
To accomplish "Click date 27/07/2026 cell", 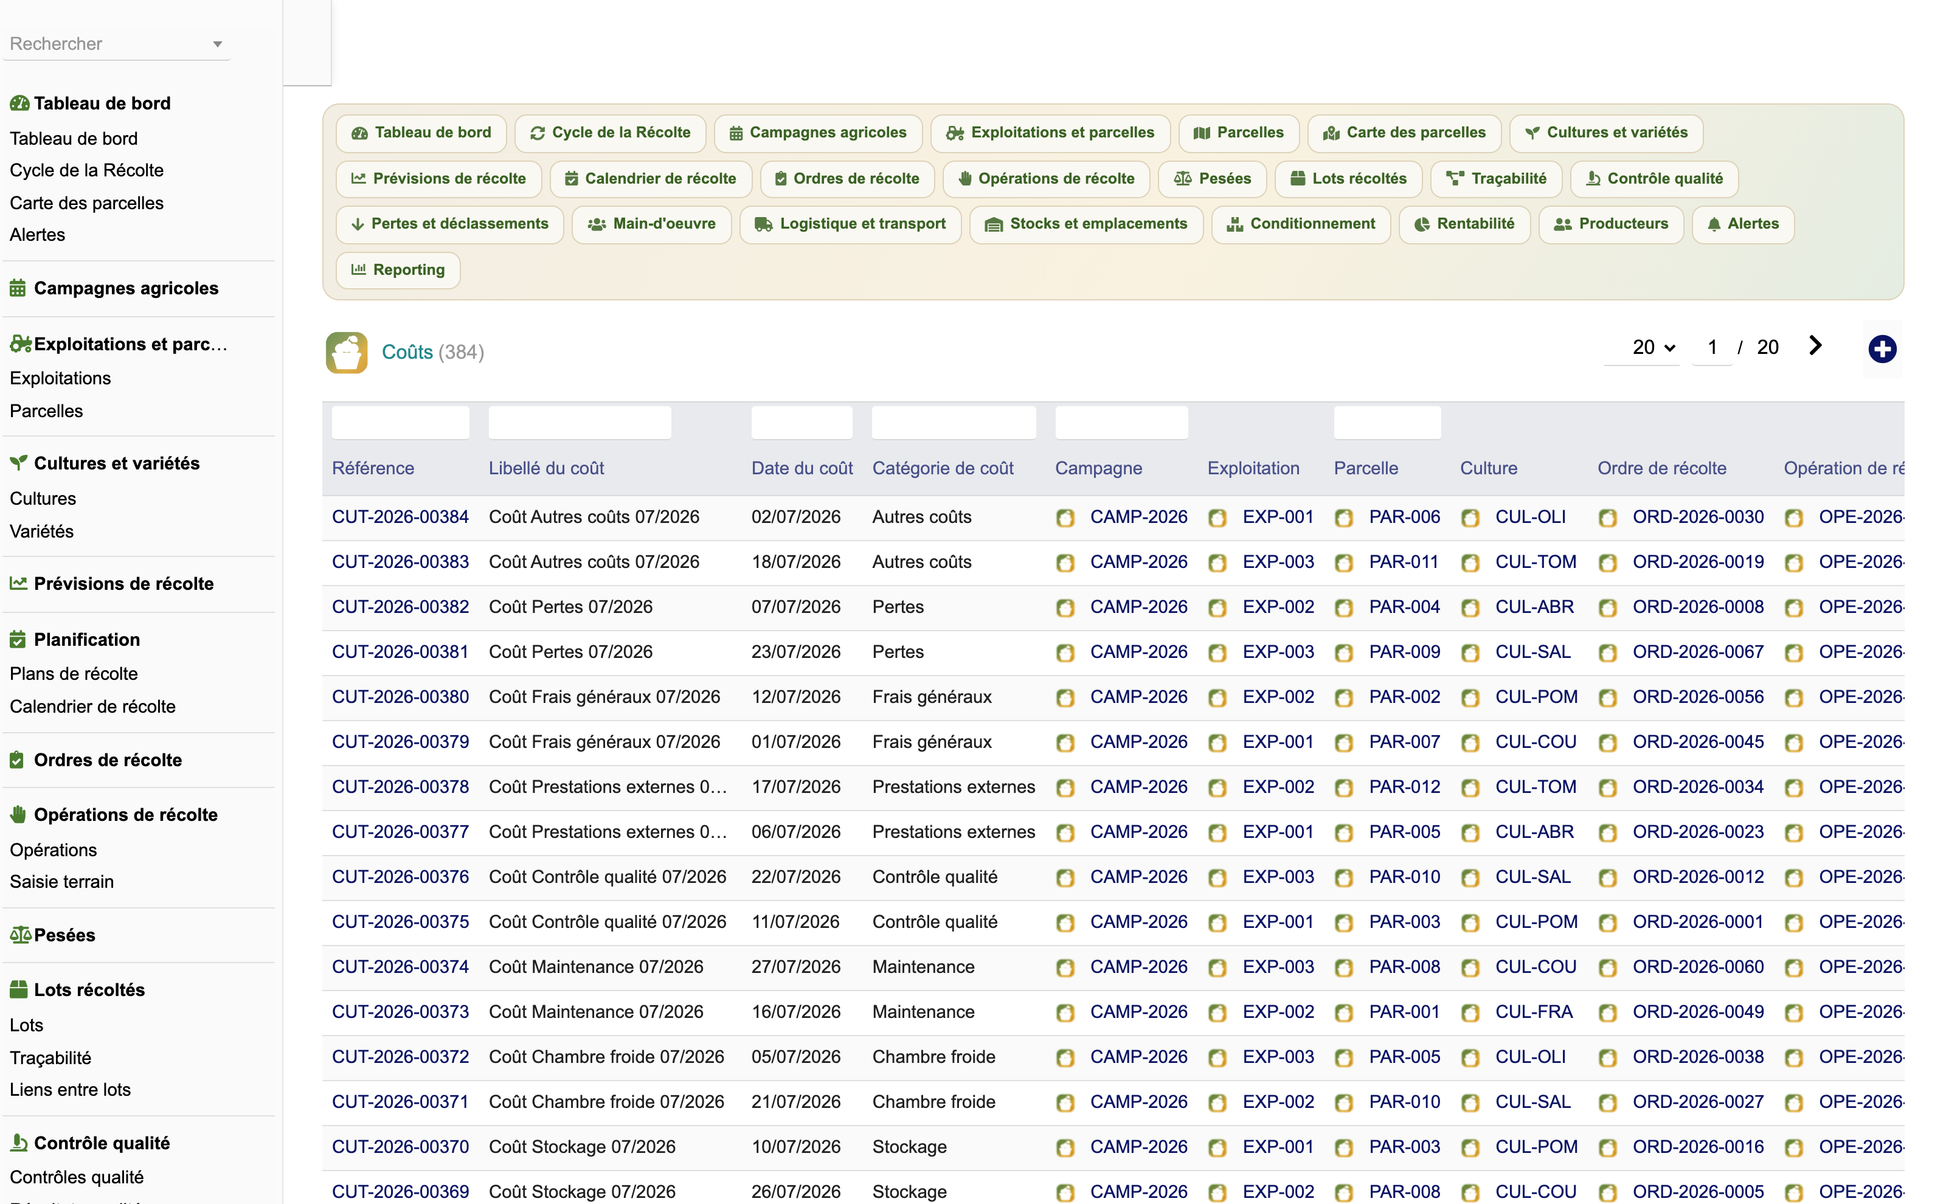I will [796, 967].
